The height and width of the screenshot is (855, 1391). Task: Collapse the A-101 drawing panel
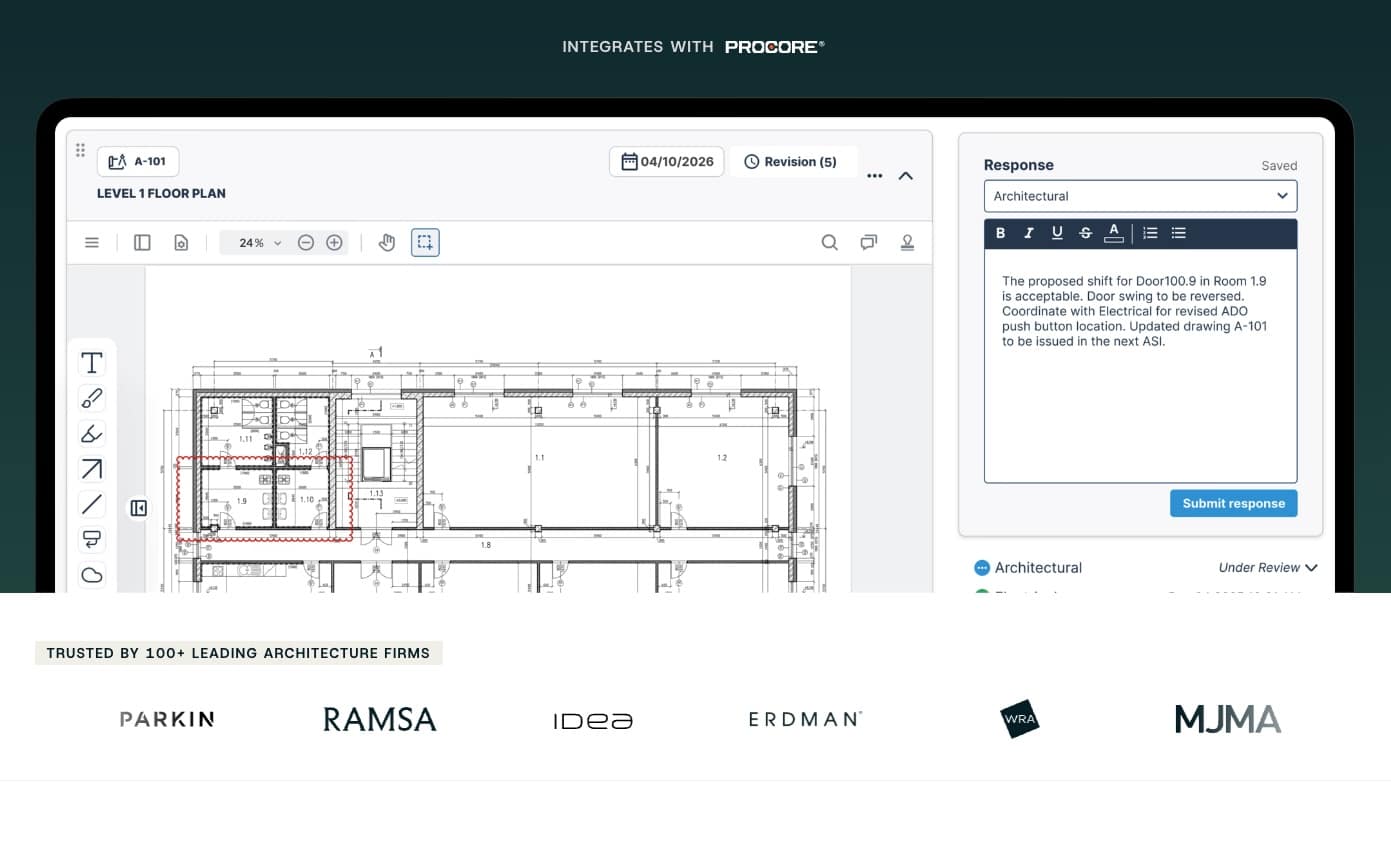[x=906, y=176]
